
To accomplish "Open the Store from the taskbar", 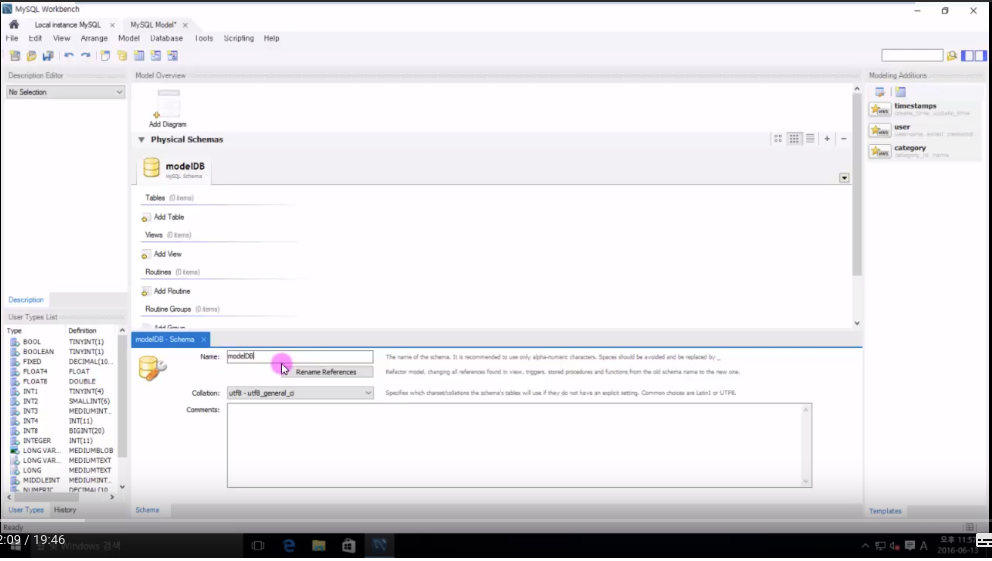I will click(349, 546).
